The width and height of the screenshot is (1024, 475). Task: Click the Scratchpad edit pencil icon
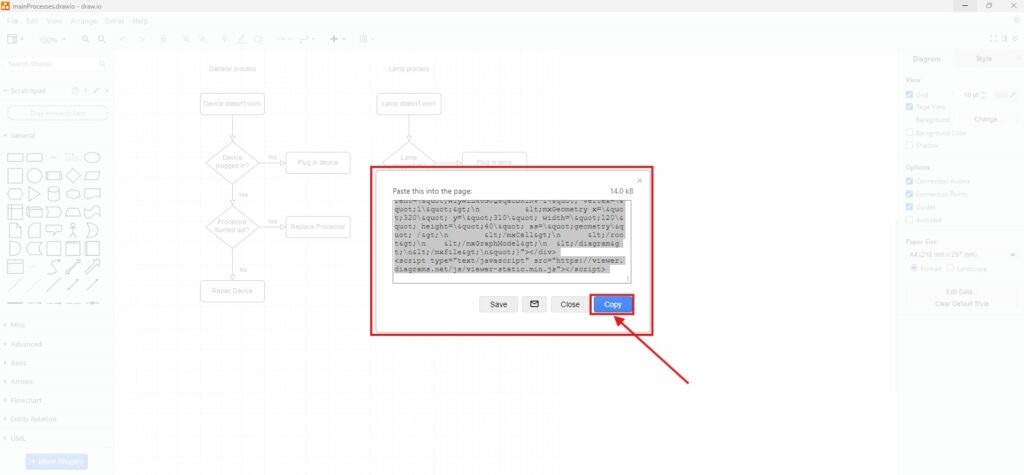point(96,91)
